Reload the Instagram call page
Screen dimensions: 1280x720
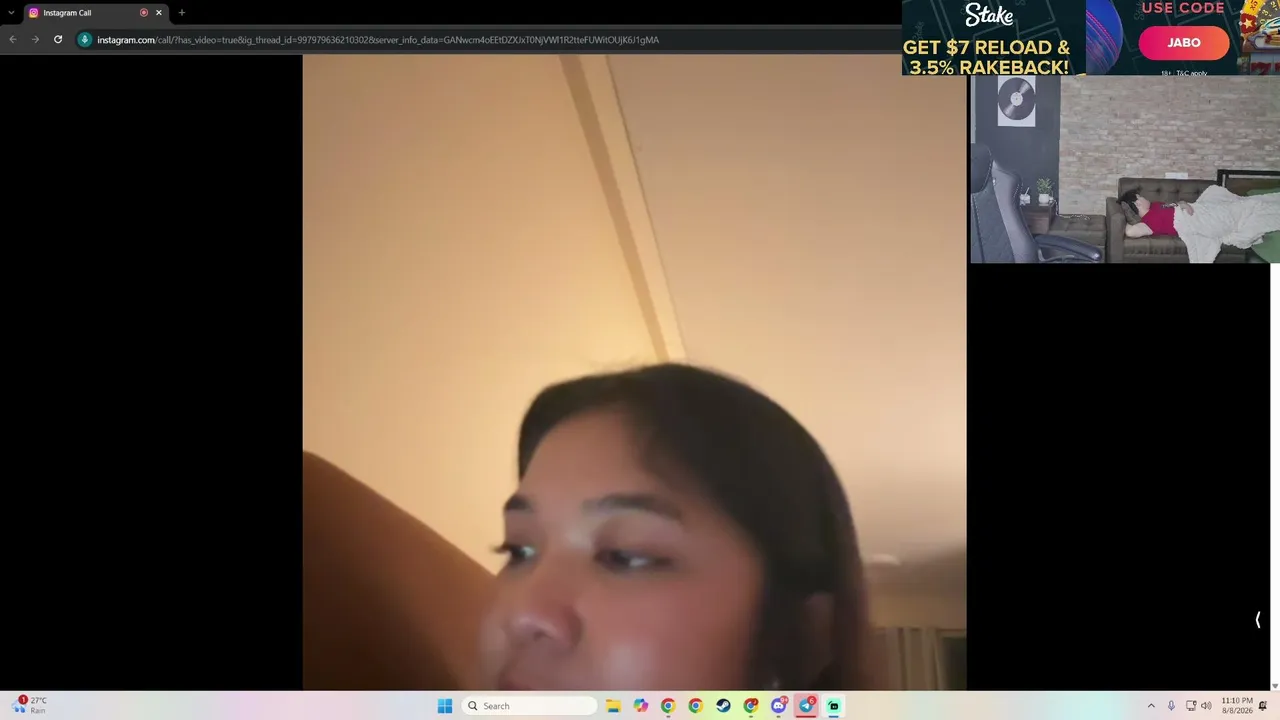[x=58, y=40]
